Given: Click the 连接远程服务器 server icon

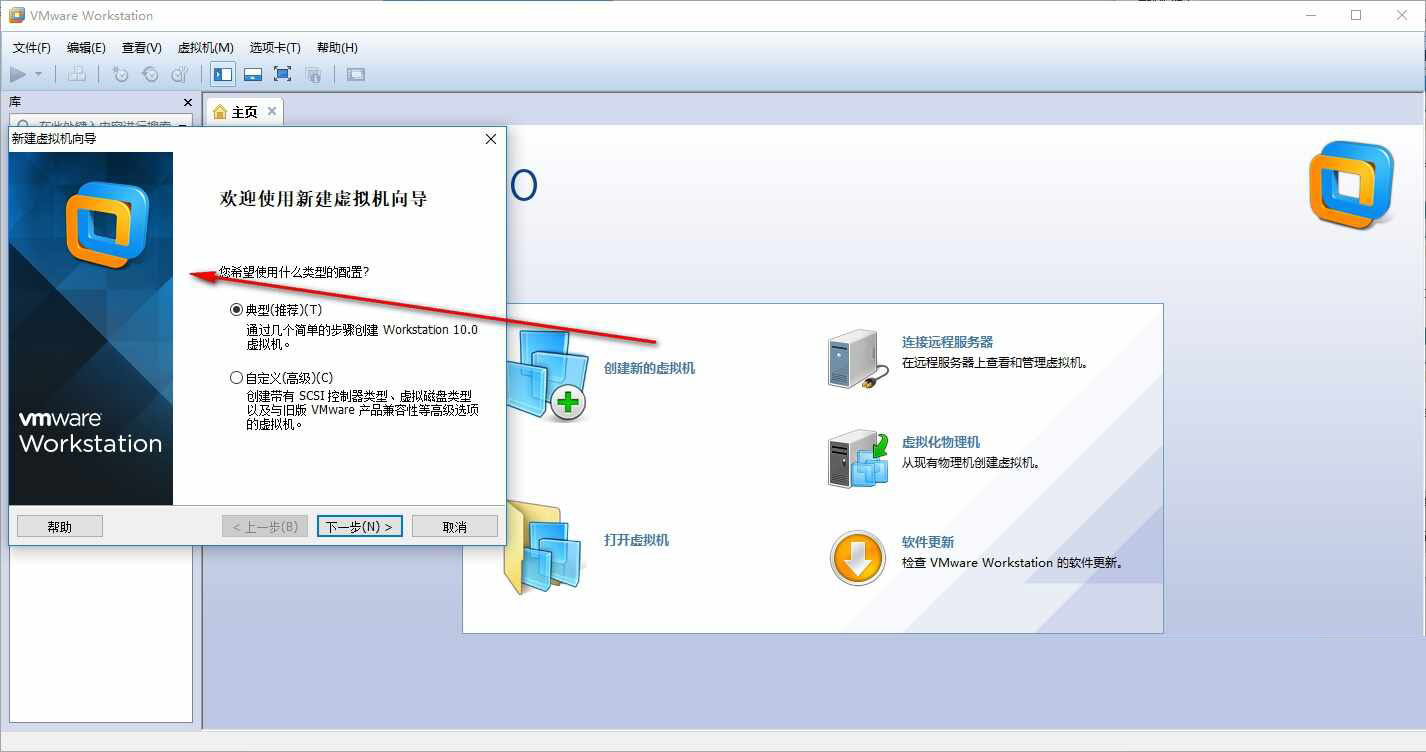Looking at the screenshot, I should (858, 360).
